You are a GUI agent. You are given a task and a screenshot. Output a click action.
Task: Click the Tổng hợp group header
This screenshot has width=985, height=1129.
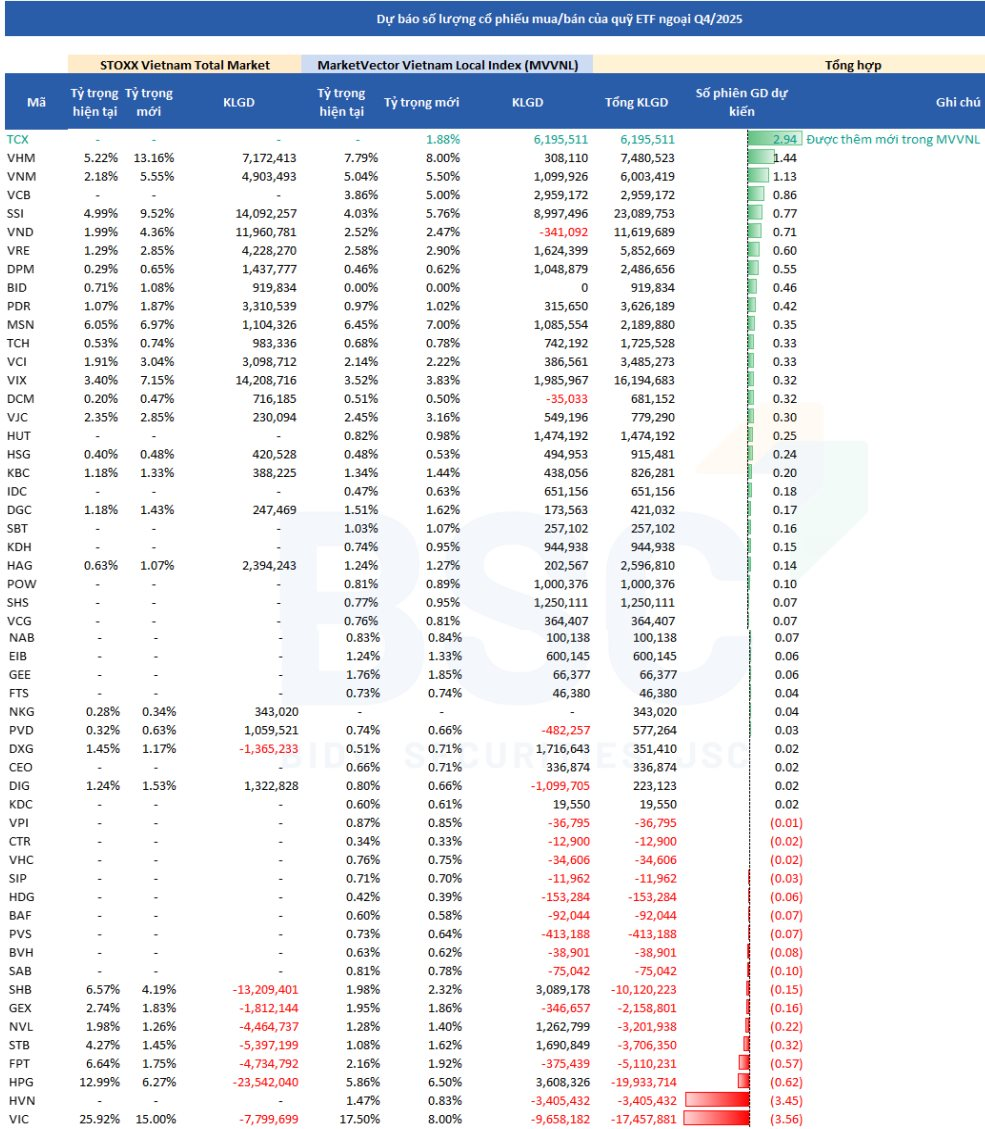pos(852,65)
